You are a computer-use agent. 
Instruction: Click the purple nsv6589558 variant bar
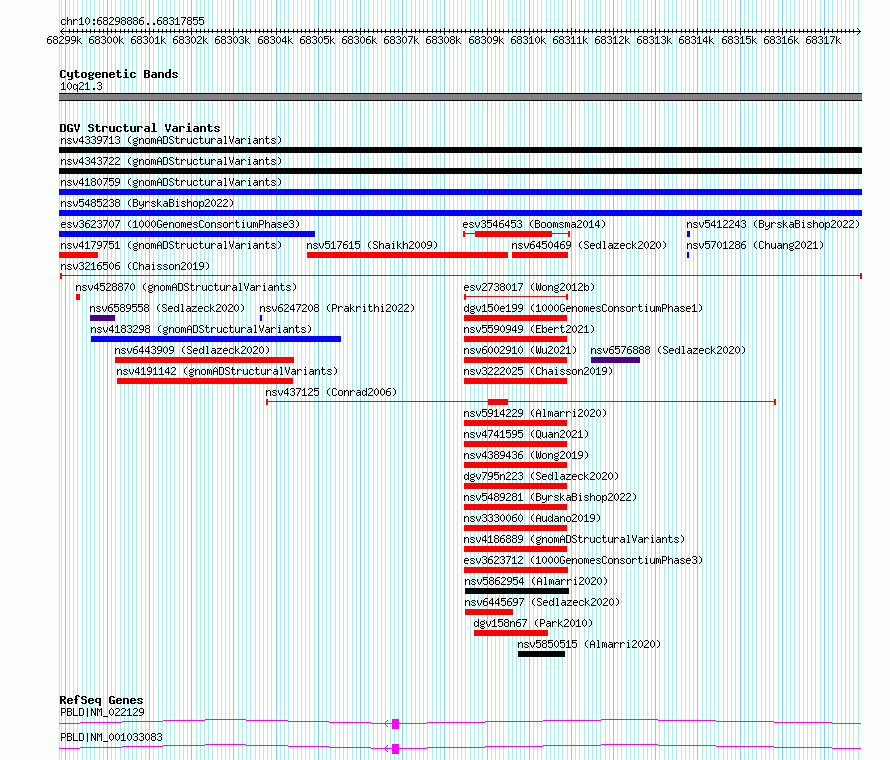[102, 318]
